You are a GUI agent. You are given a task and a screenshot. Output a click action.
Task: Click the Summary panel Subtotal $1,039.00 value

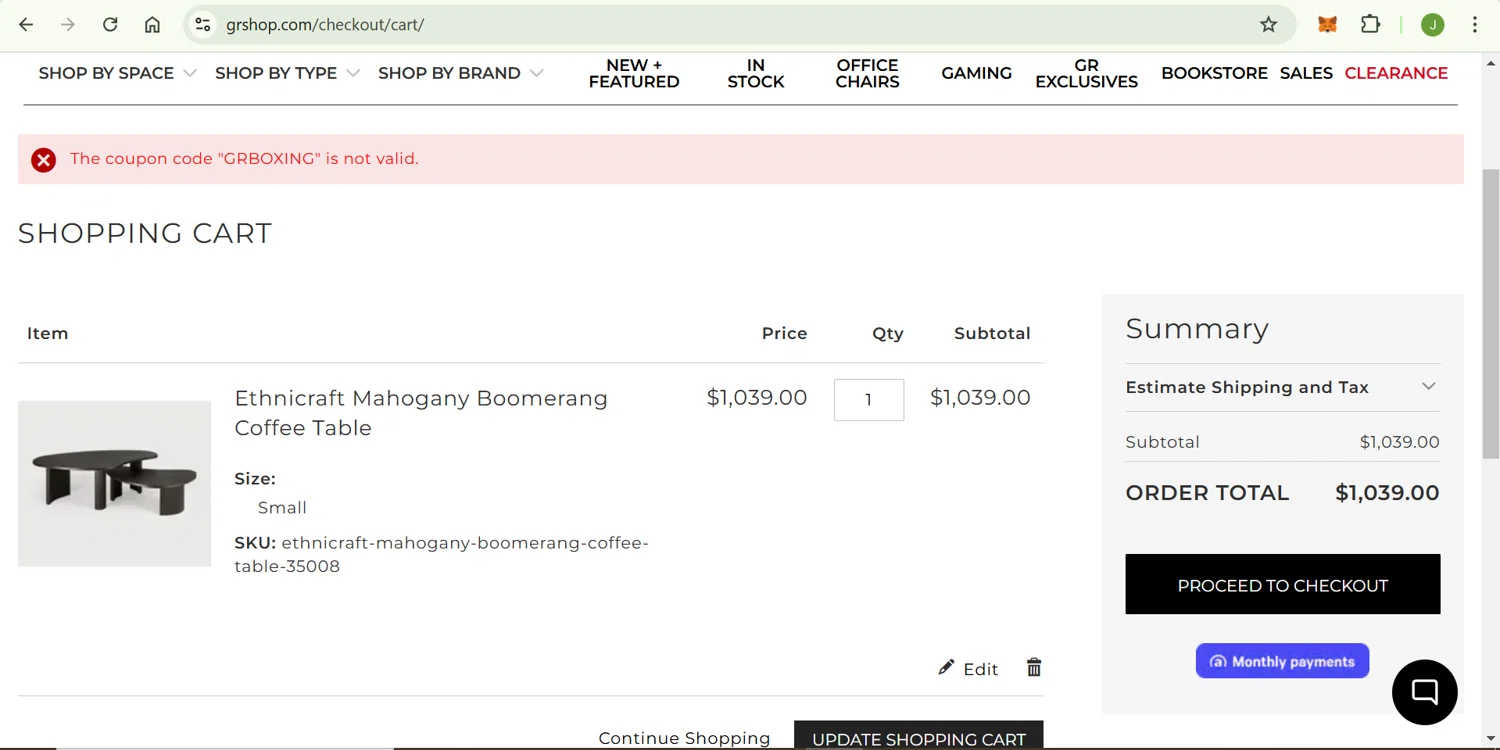(x=1399, y=442)
